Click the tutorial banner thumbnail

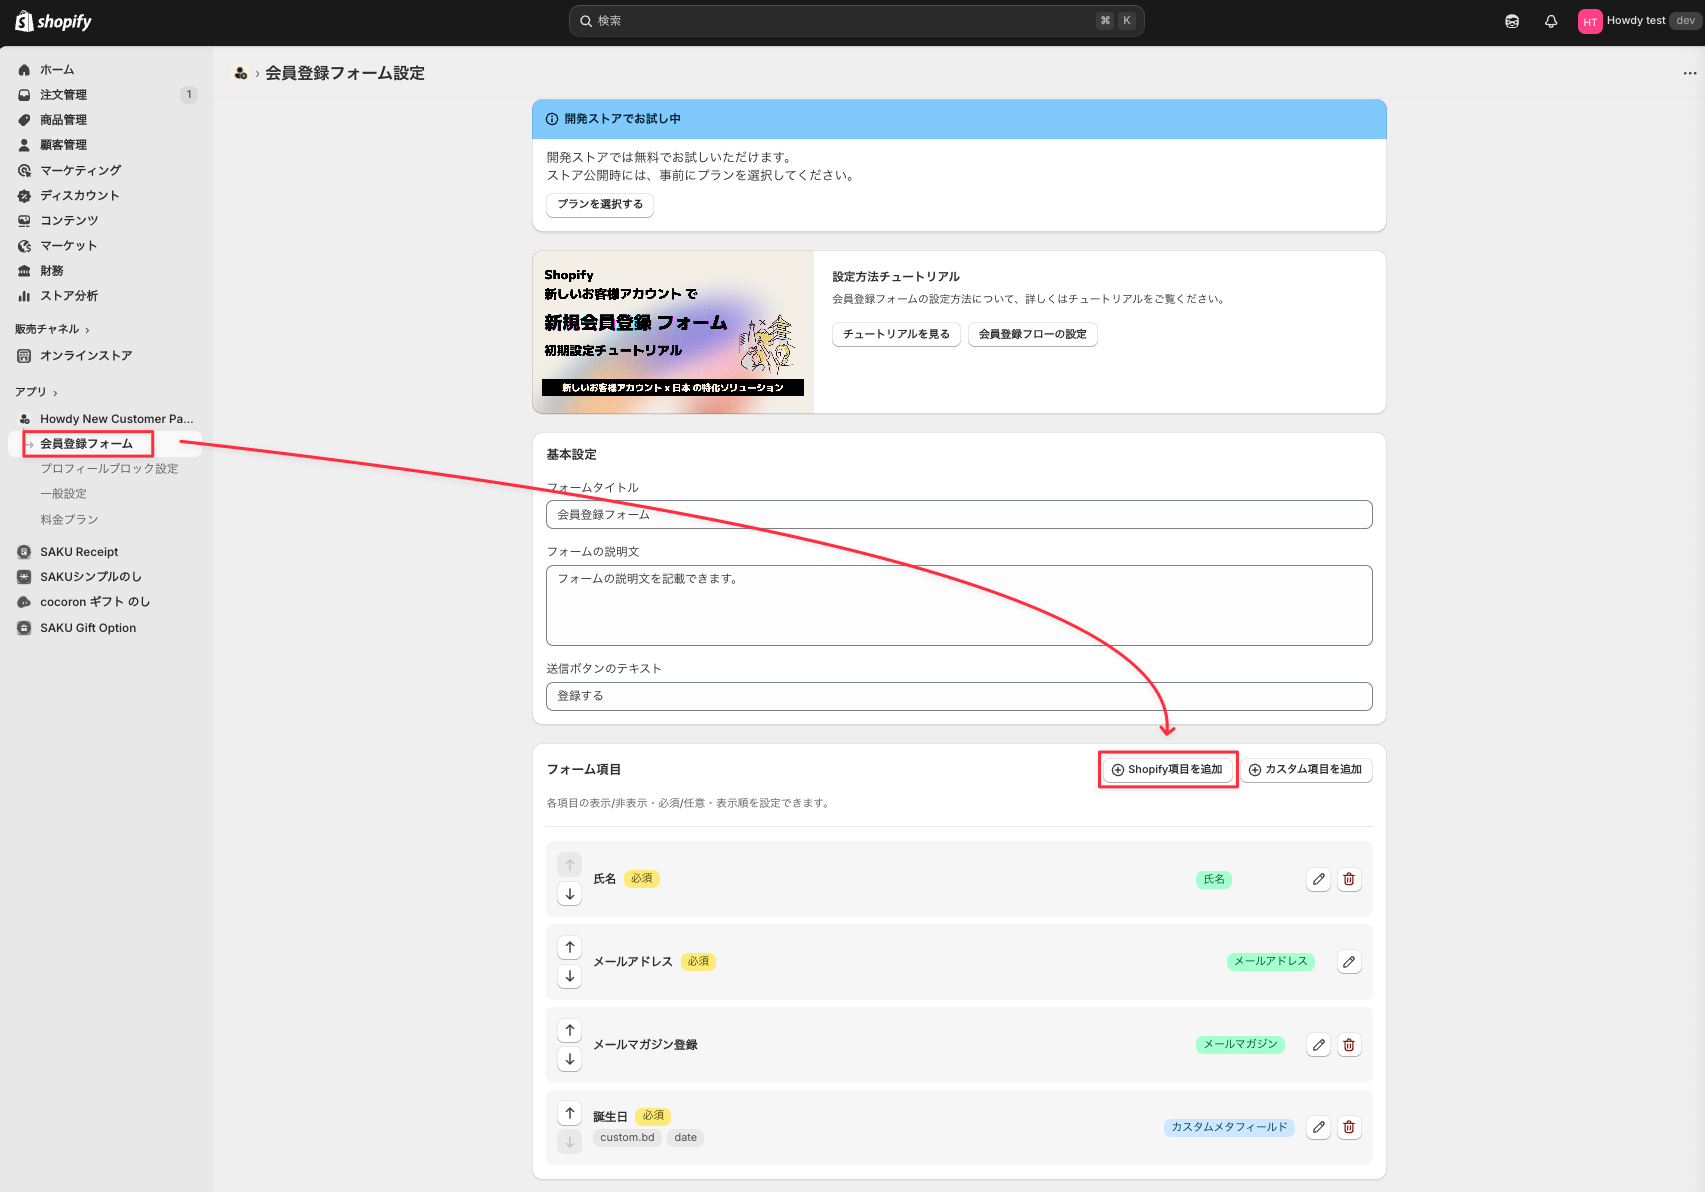pyautogui.click(x=673, y=332)
